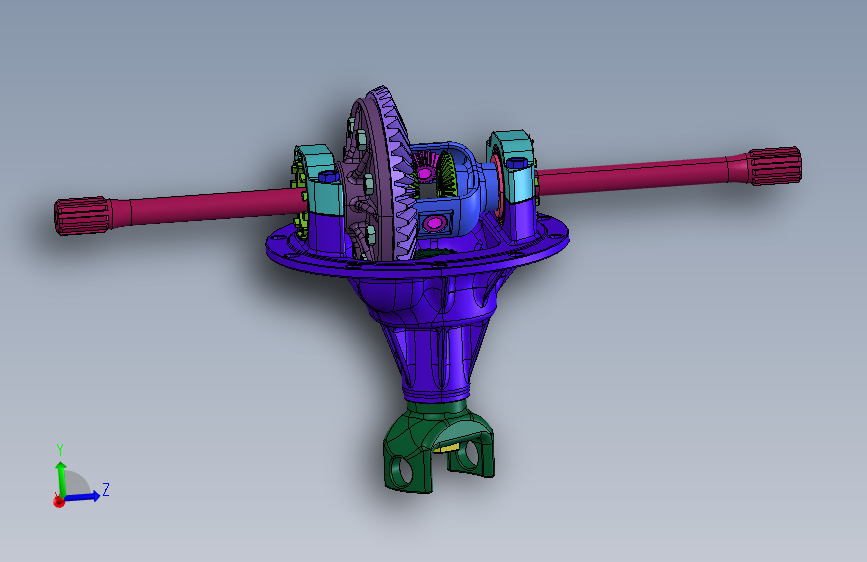
Task: Select the magenta cross pin end on case
Action: point(434,223)
